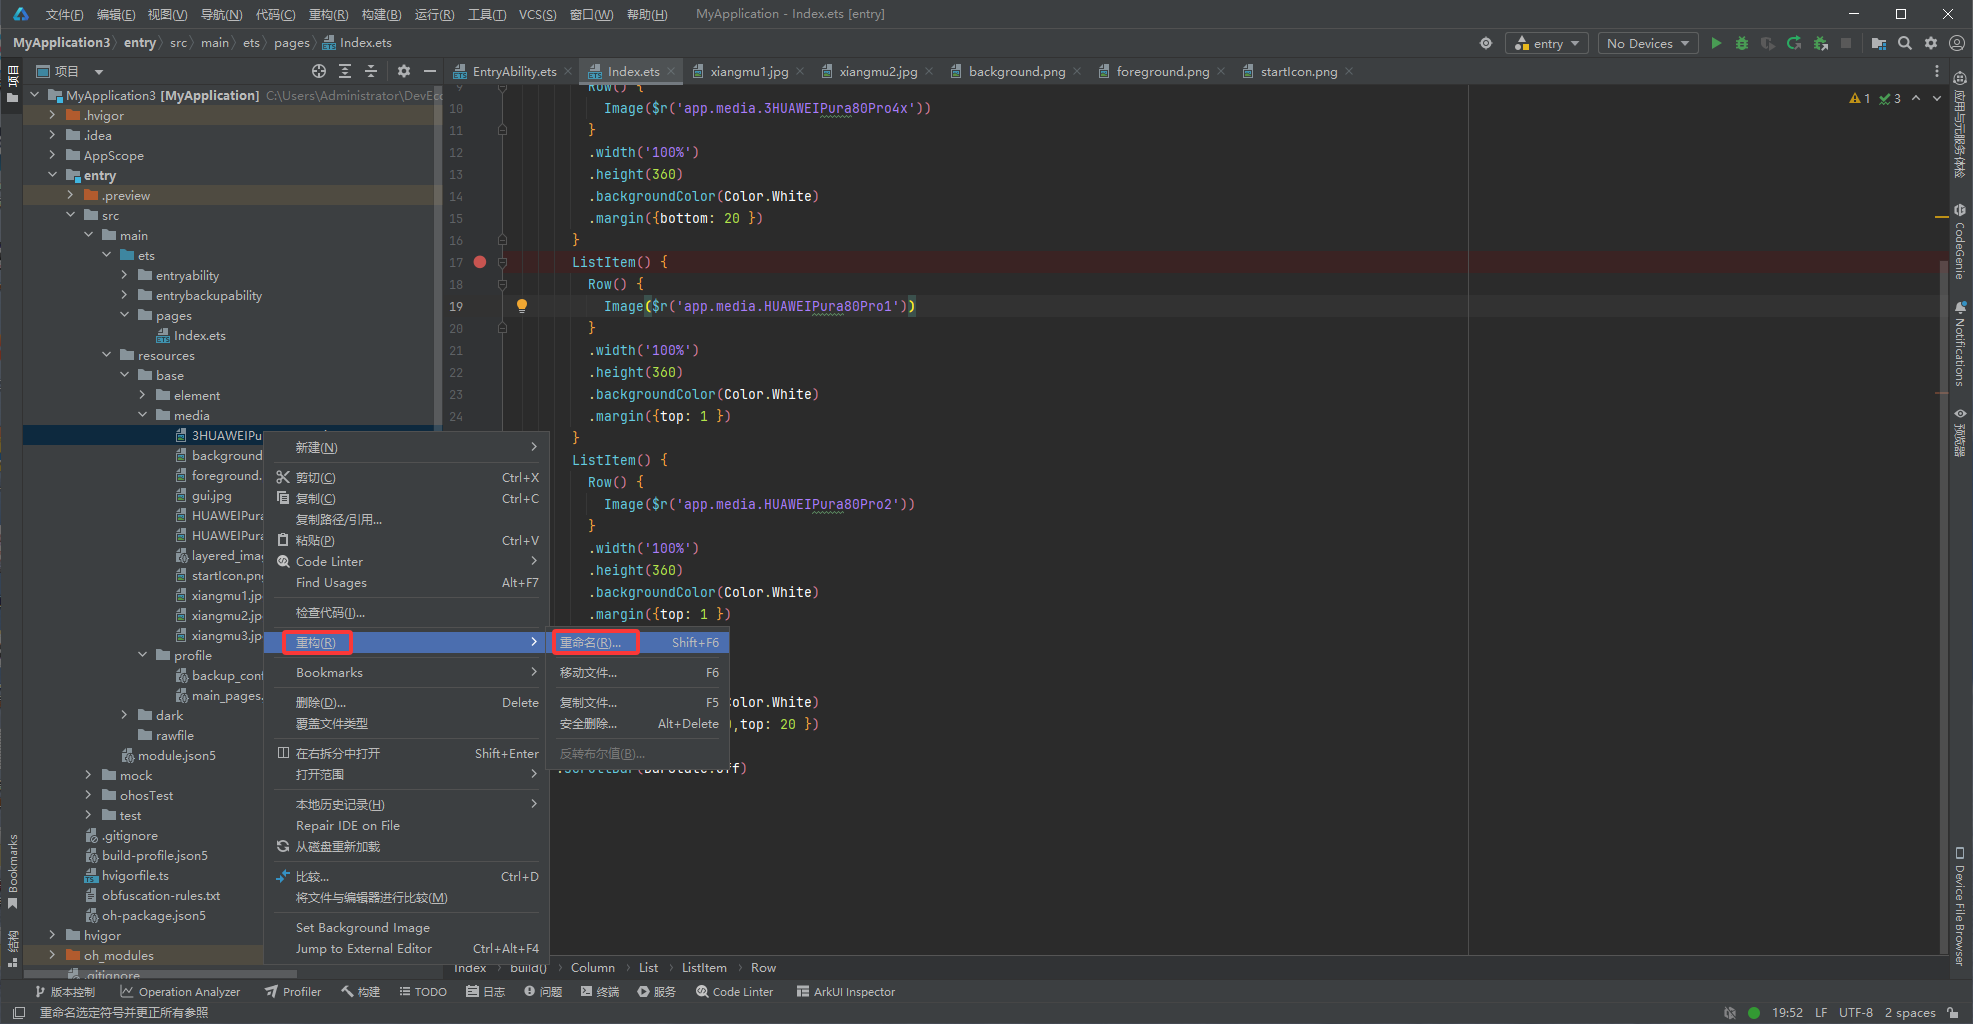This screenshot has width=1973, height=1024.
Task: Choose 重命名(R)... from the refactor submenu
Action: point(639,642)
